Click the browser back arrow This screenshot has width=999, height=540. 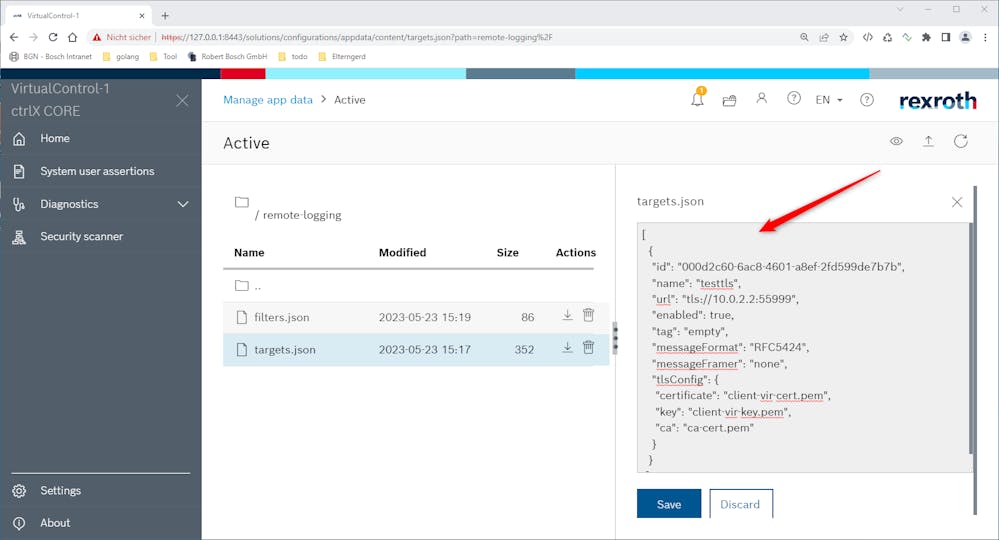(x=14, y=37)
